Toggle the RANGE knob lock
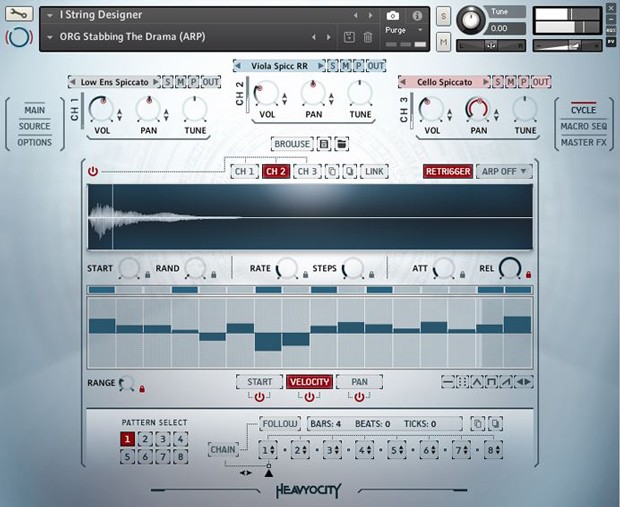 click(x=142, y=389)
